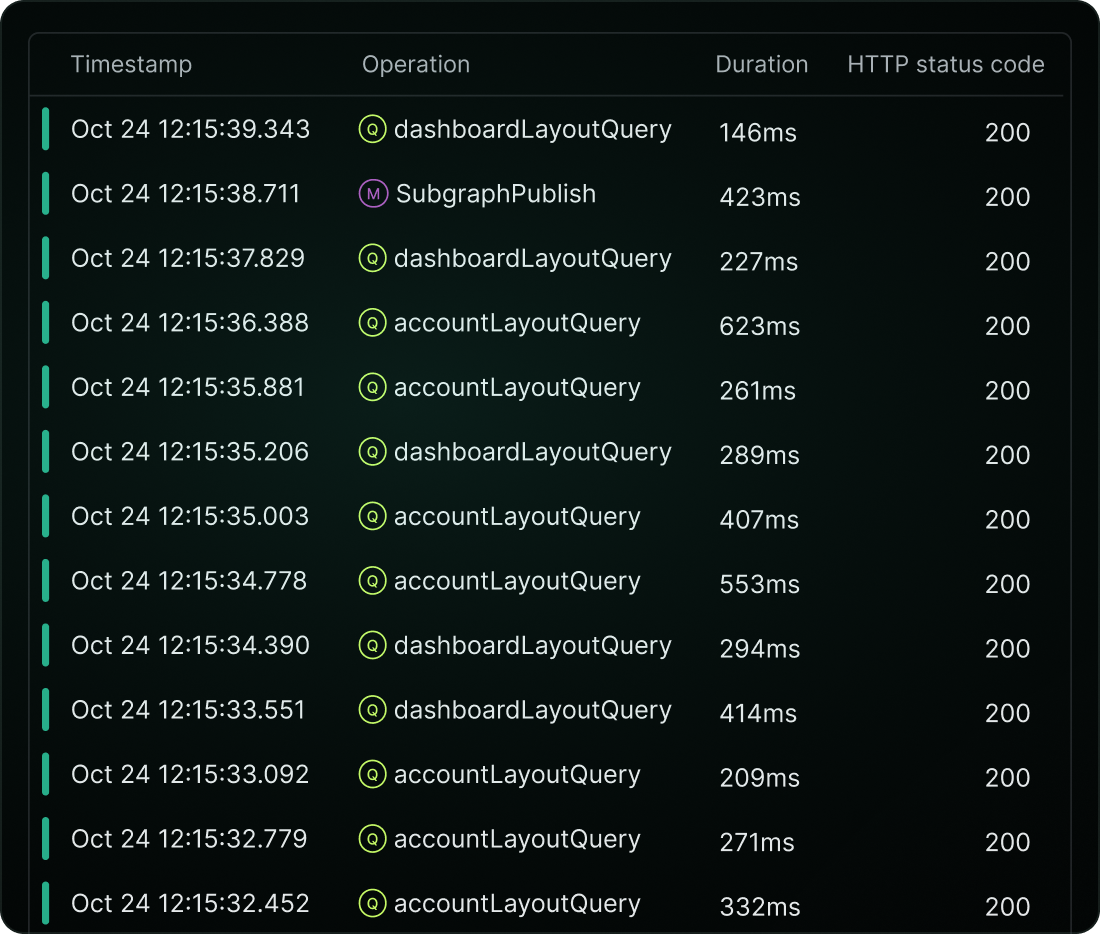This screenshot has width=1100, height=934.
Task: Click the query icon in the 12:15:36.388 row
Action: click(x=373, y=323)
